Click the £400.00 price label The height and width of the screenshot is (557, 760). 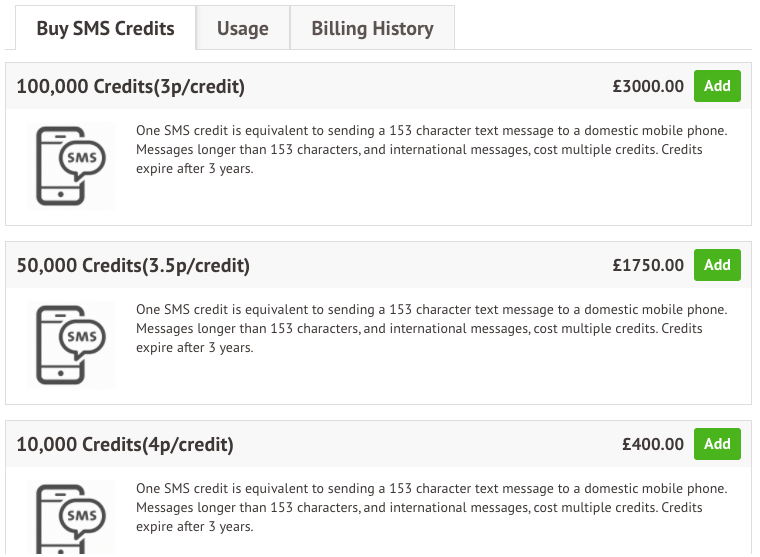point(653,444)
